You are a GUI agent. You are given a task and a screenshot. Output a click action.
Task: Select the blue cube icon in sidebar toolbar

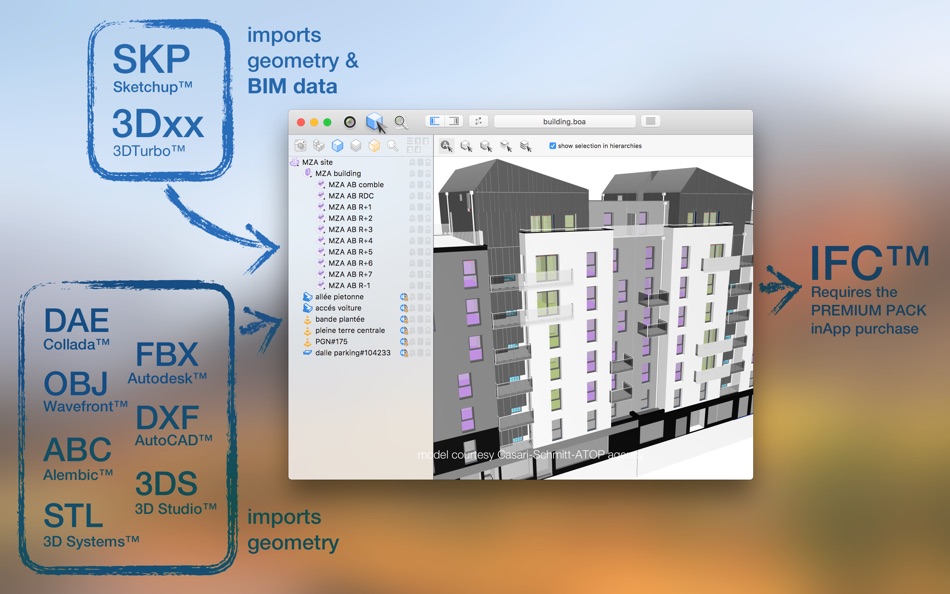coord(337,145)
